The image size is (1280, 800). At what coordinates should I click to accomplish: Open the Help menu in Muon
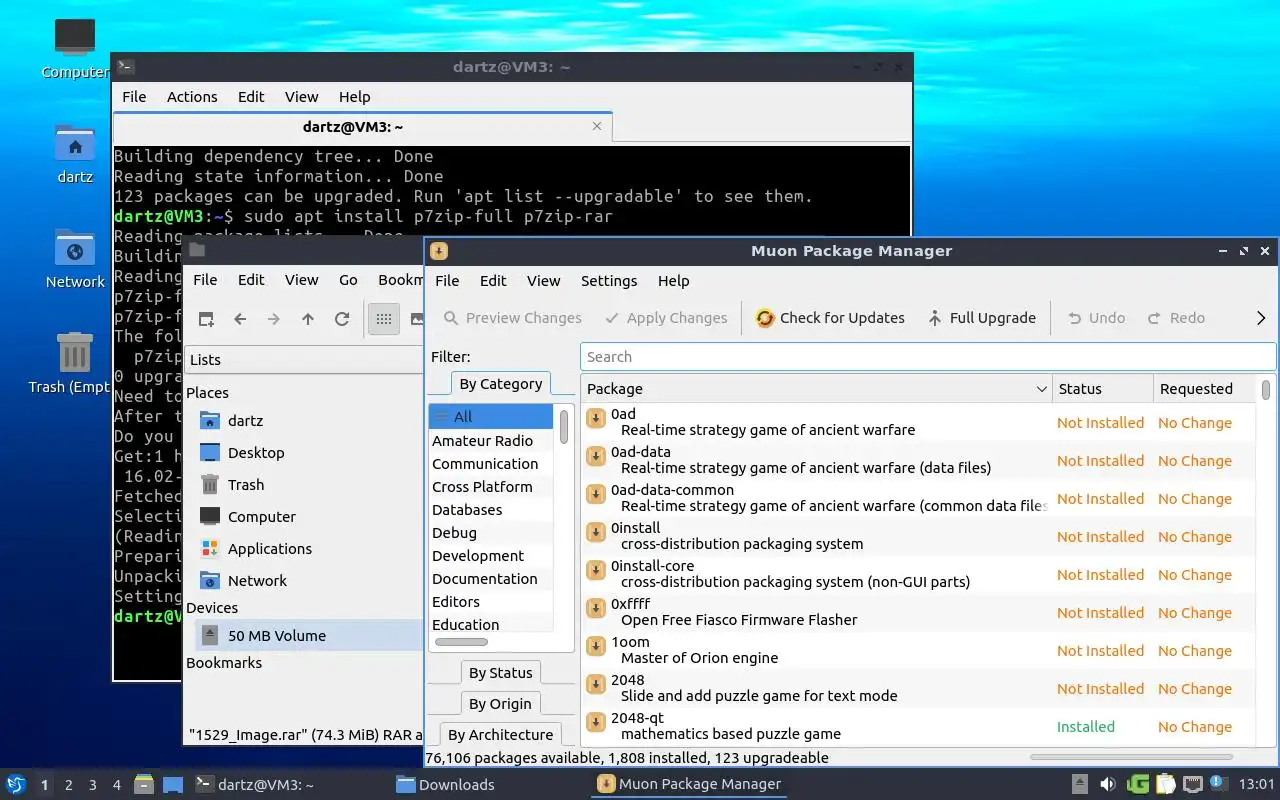[674, 281]
